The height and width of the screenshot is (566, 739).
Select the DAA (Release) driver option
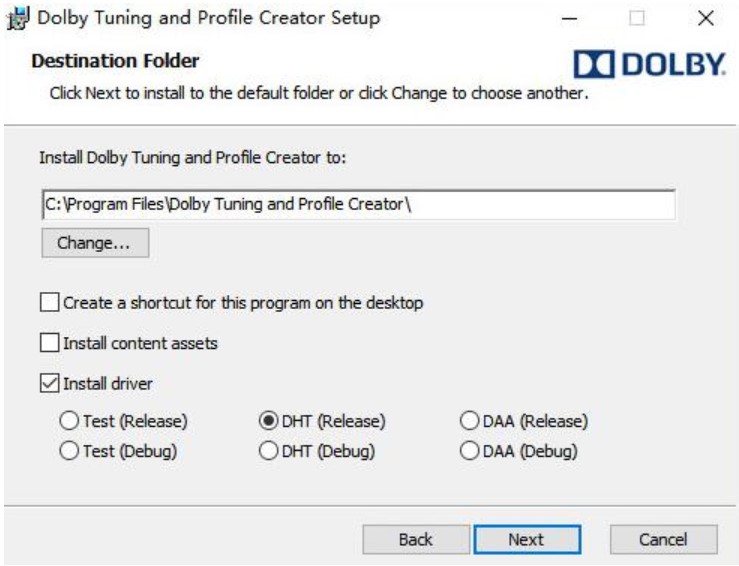468,422
